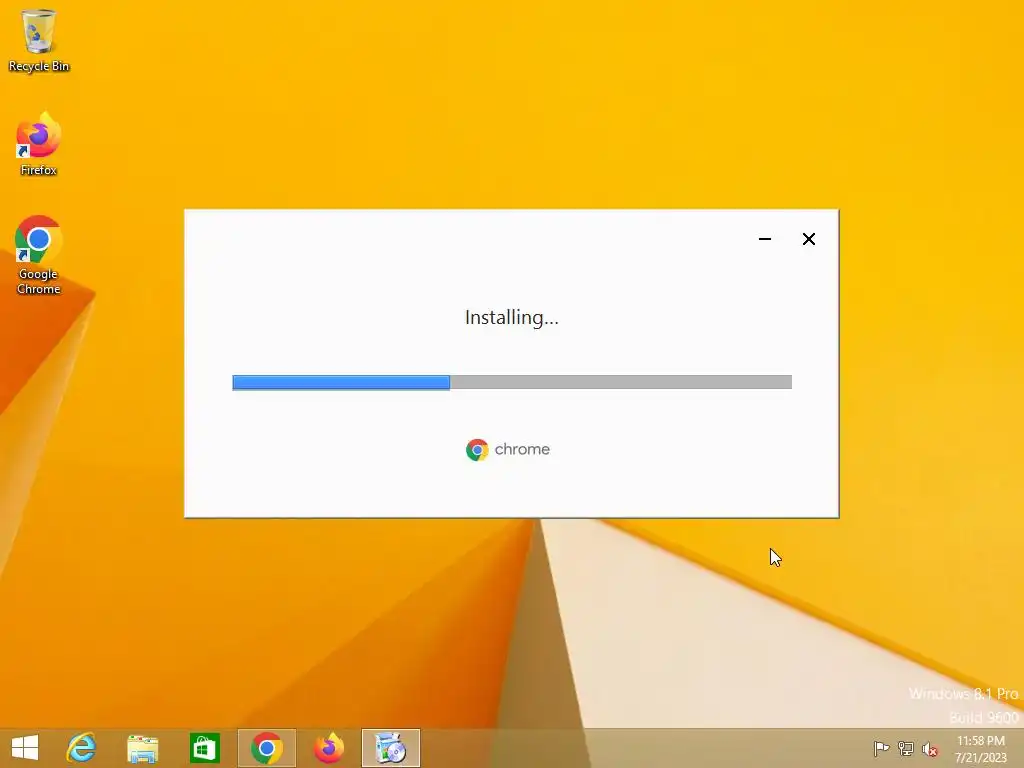Click the muted speaker volume icon
The image size is (1024, 768).
930,749
